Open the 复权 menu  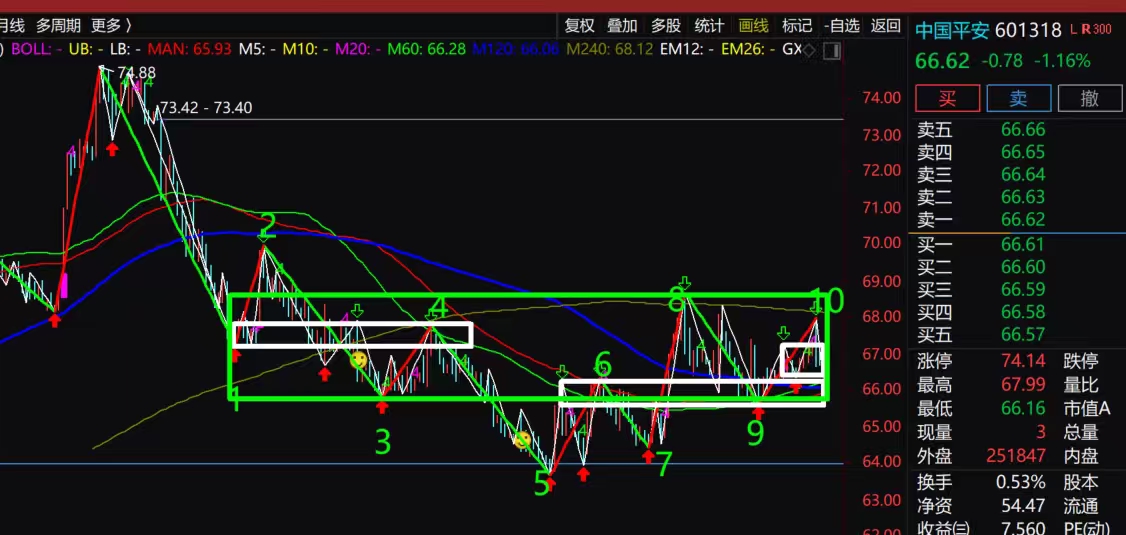(580, 26)
